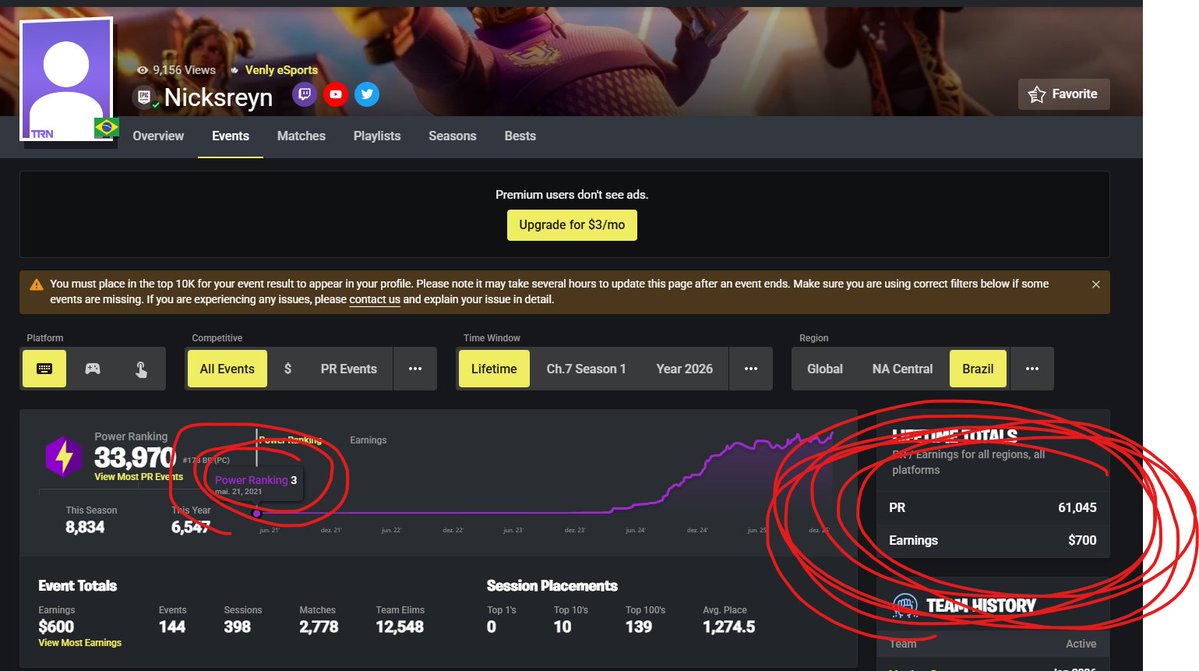Viewport: 1199px width, 671px height.
Task: Click the purple marker on the ranking chart
Action: 257,514
